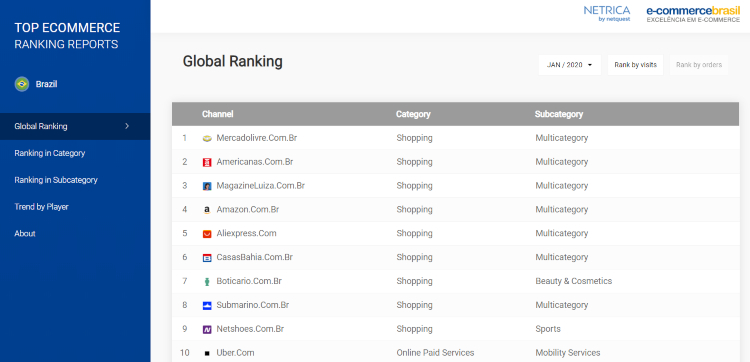Click the Brazil flag icon in sidebar
Viewport: 750px width, 362px height.
(x=22, y=84)
